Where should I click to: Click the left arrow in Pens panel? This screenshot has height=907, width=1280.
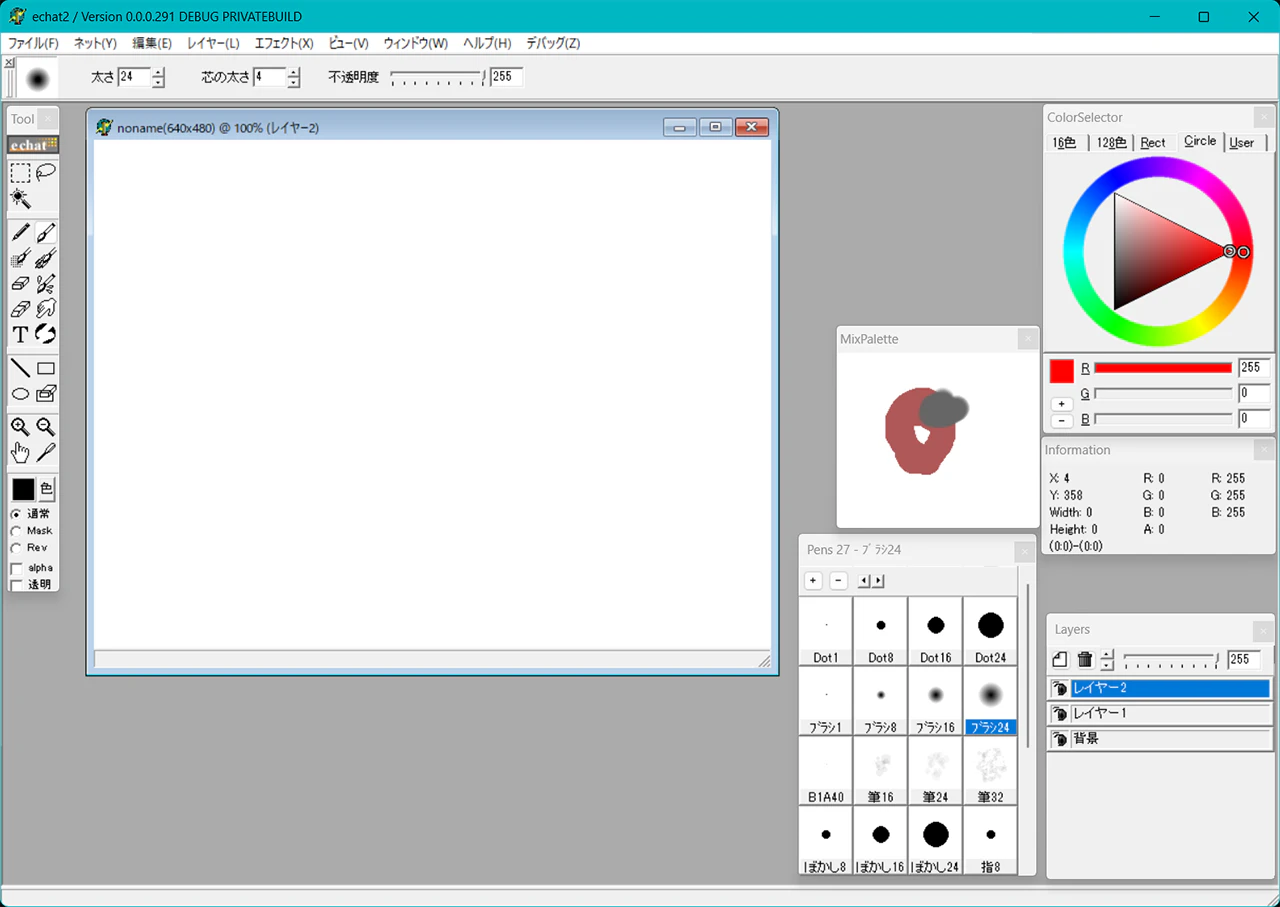tap(864, 581)
